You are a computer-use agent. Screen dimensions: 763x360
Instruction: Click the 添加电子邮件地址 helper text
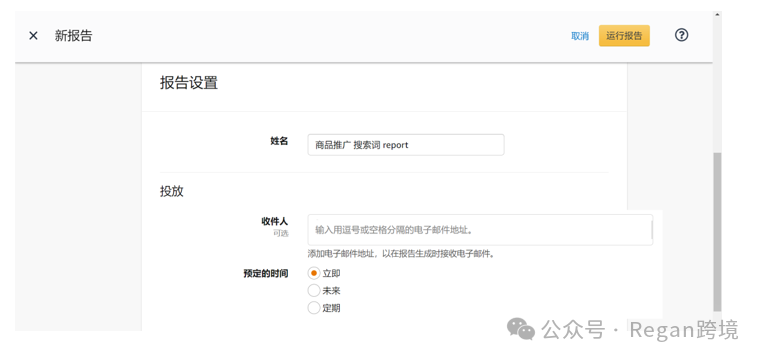click(x=401, y=254)
